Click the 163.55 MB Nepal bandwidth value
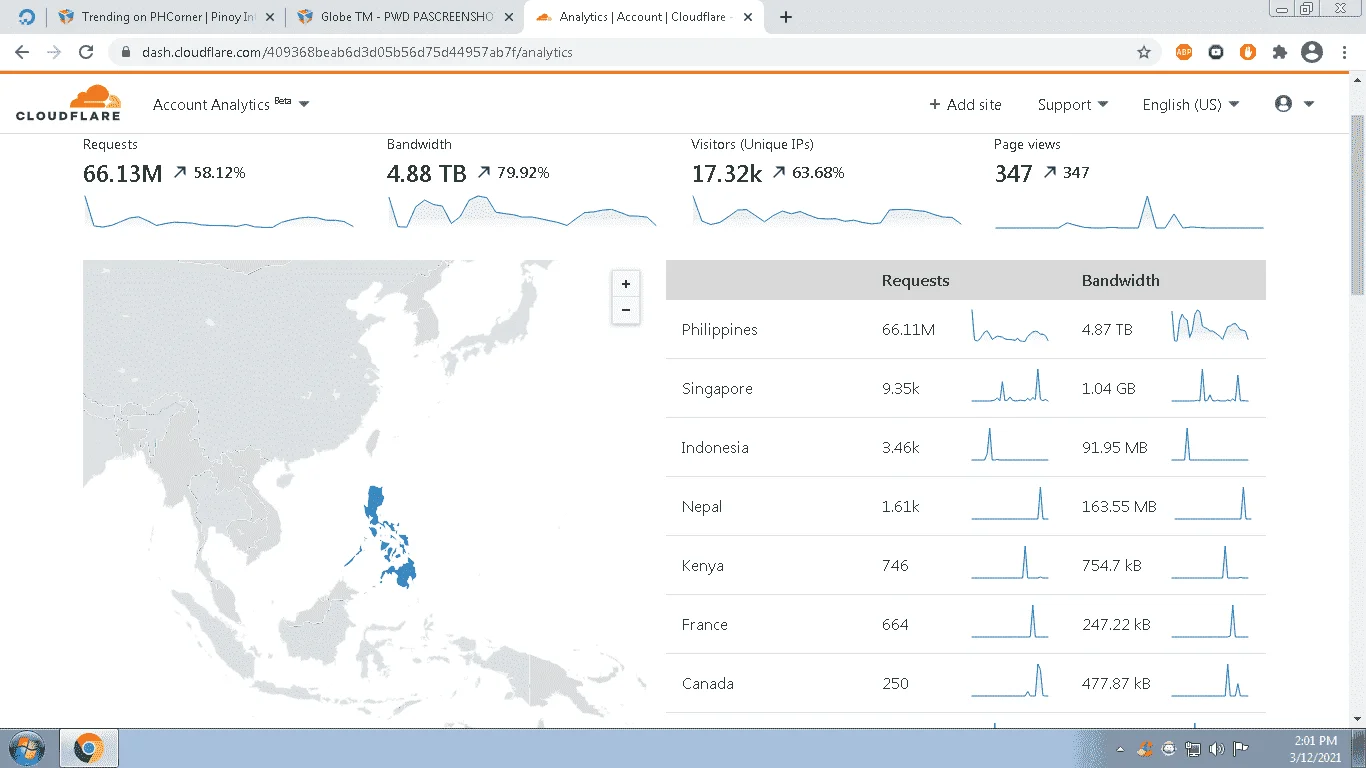 pos(1119,507)
